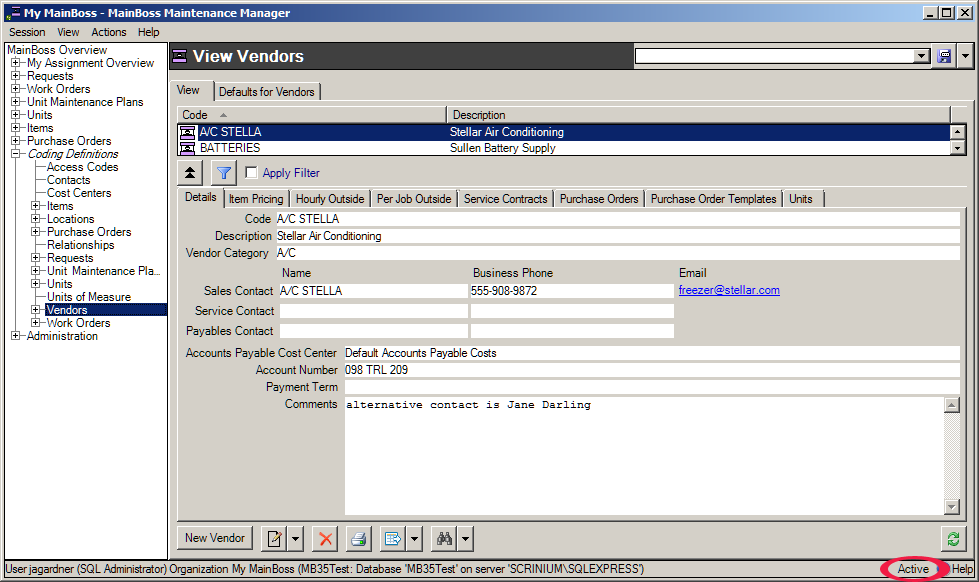Open the Session menu
979x582 pixels.
click(27, 32)
